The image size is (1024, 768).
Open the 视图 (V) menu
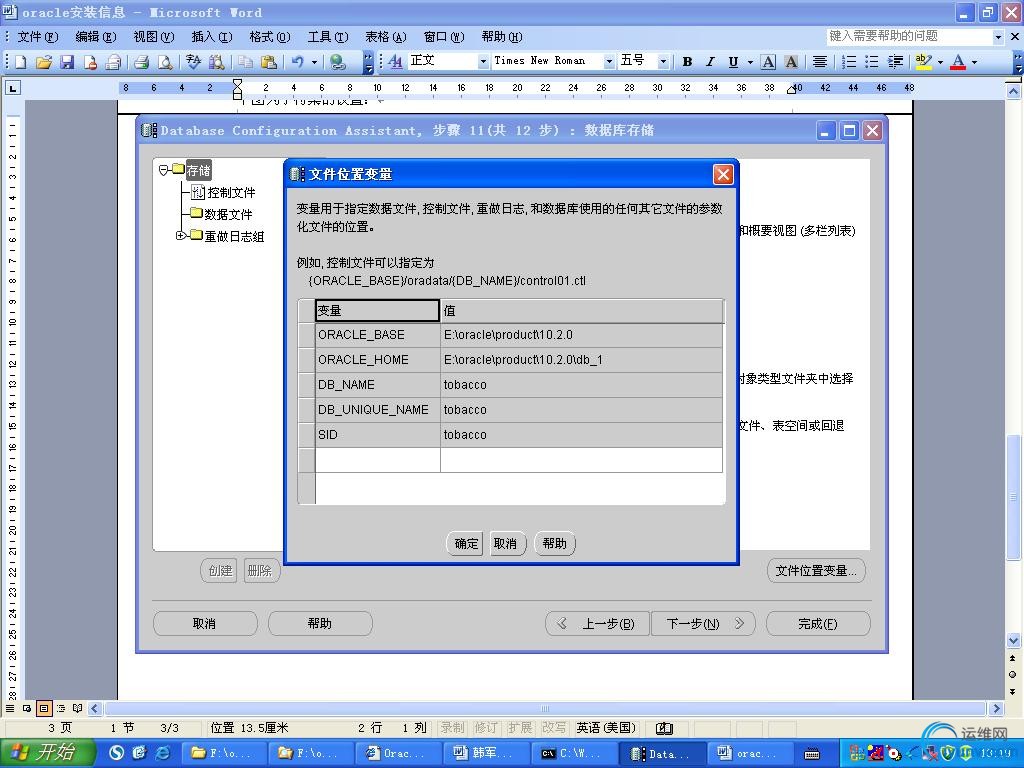[154, 37]
